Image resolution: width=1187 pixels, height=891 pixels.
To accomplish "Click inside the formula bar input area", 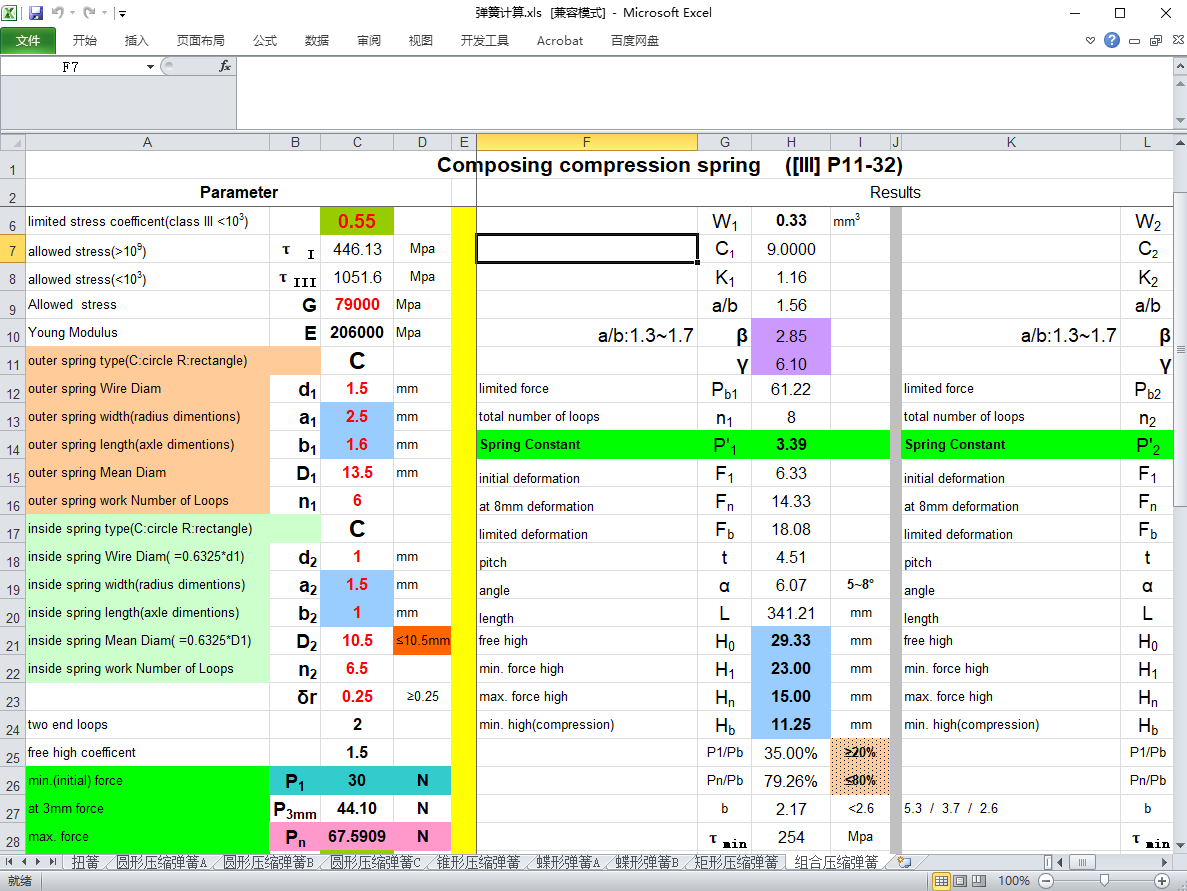I will click(x=704, y=92).
